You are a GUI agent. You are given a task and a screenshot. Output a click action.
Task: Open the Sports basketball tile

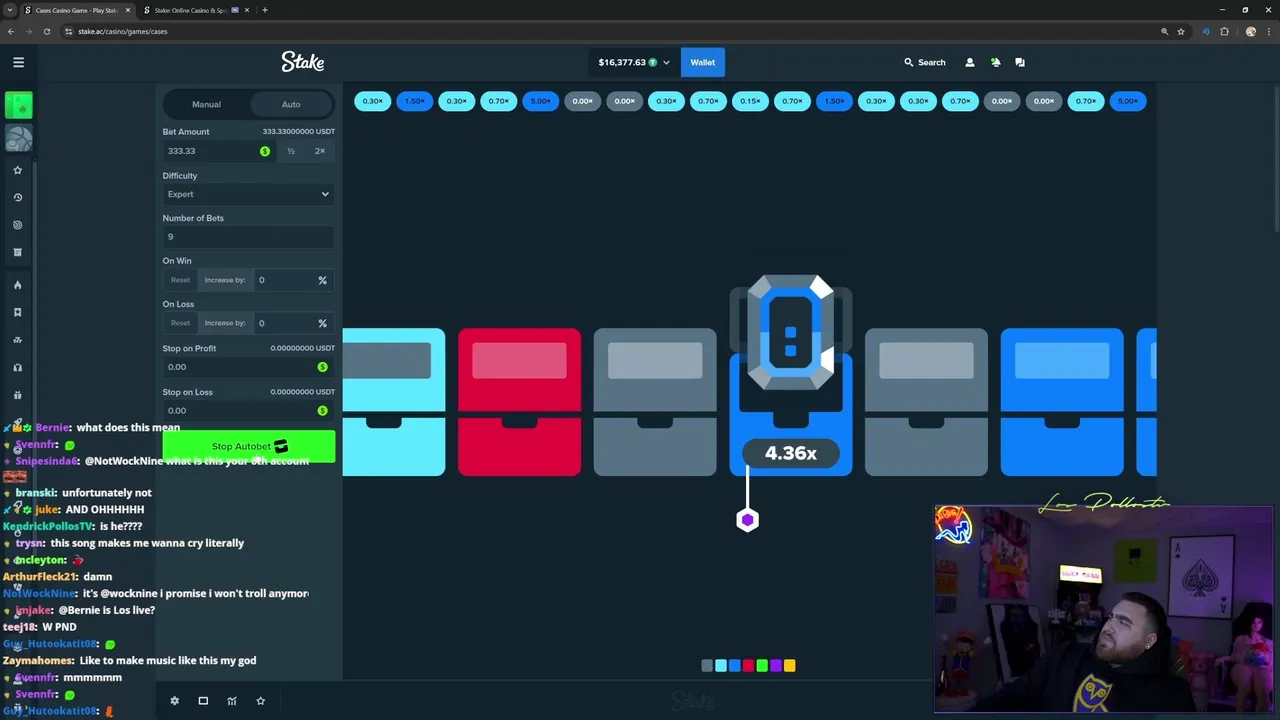point(18,138)
